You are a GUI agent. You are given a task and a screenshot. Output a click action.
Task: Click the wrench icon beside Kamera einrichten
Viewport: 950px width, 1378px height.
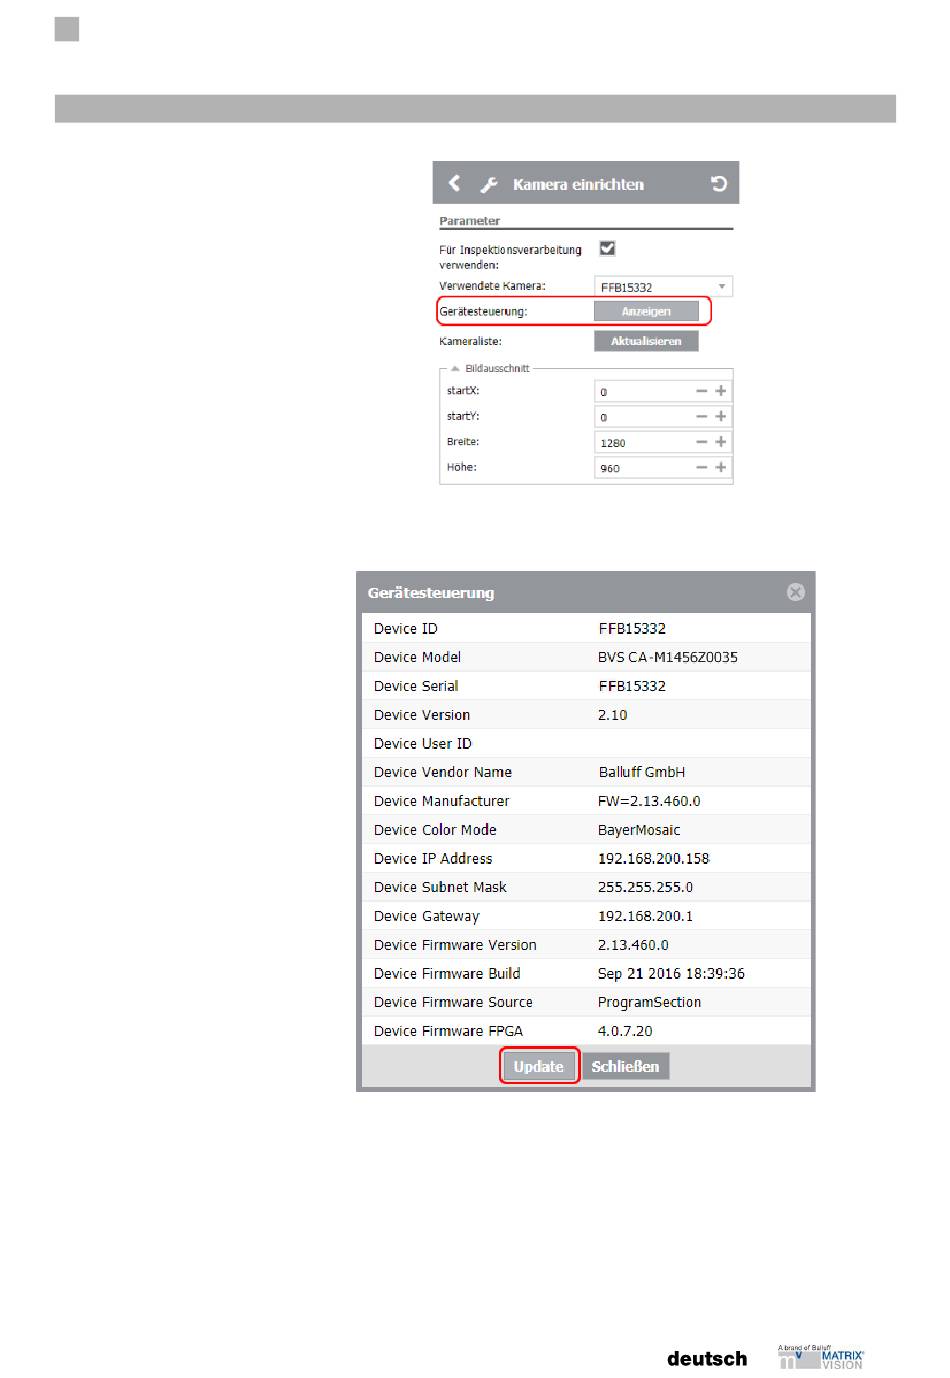point(489,184)
